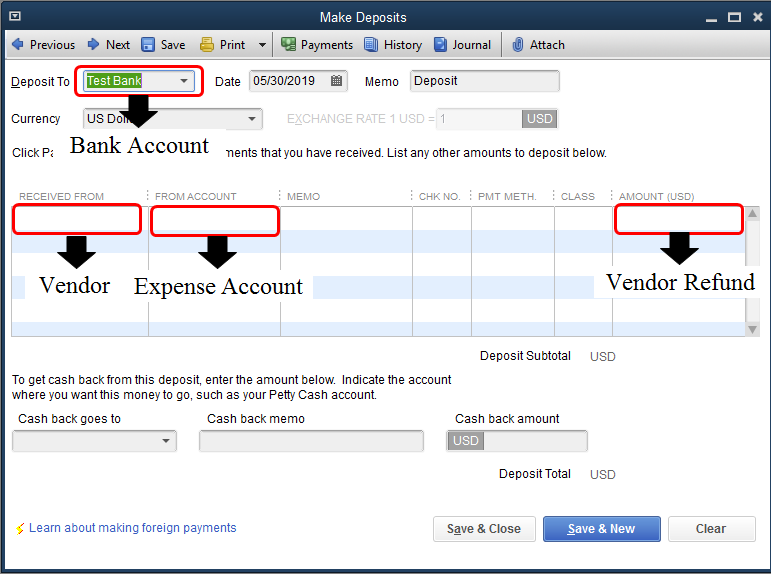Maximize the Make Deposits window
This screenshot has width=771, height=574.
pyautogui.click(x=734, y=17)
